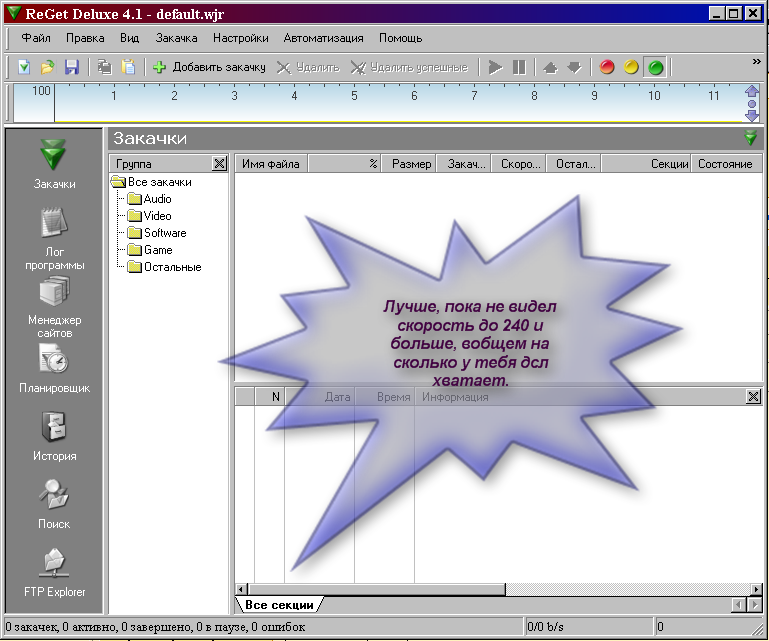Select the green traffic light mode
This screenshot has width=769, height=641.
pyautogui.click(x=656, y=67)
